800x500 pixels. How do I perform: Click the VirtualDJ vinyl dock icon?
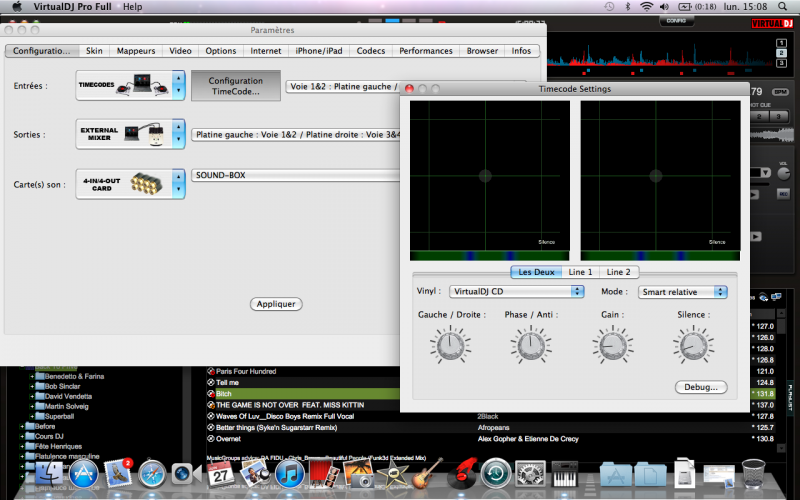coord(461,473)
